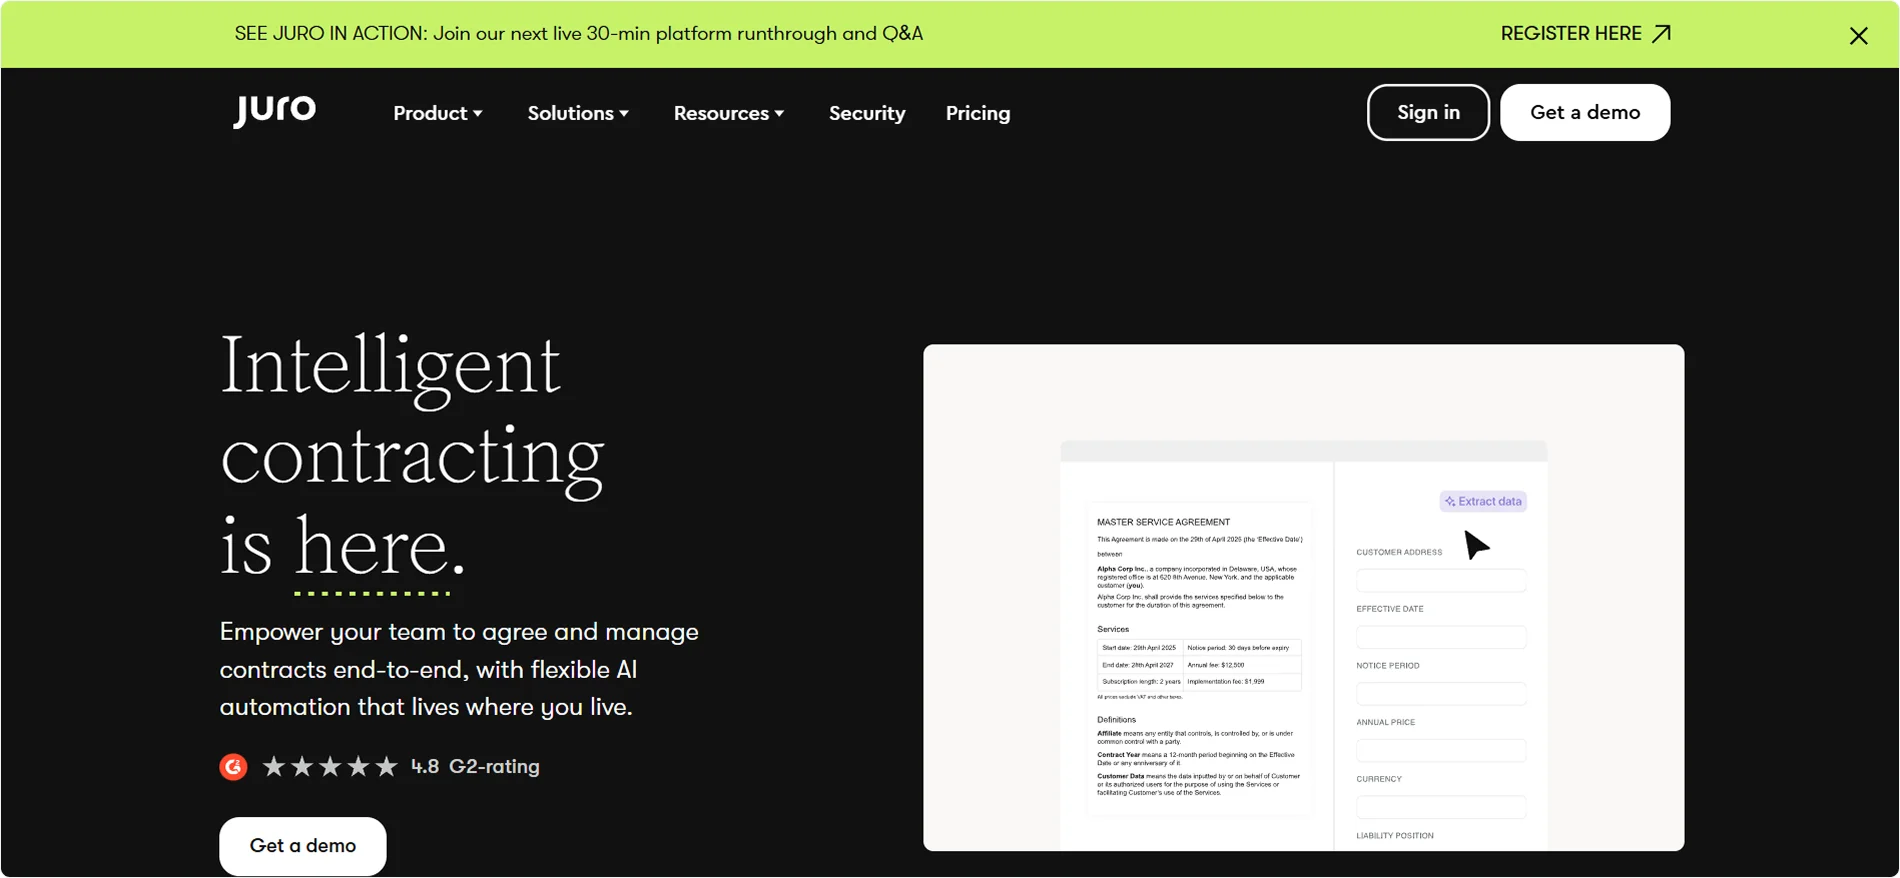Click the Effective Date input field
Viewport: 1900px width, 878px height.
pos(1441,637)
